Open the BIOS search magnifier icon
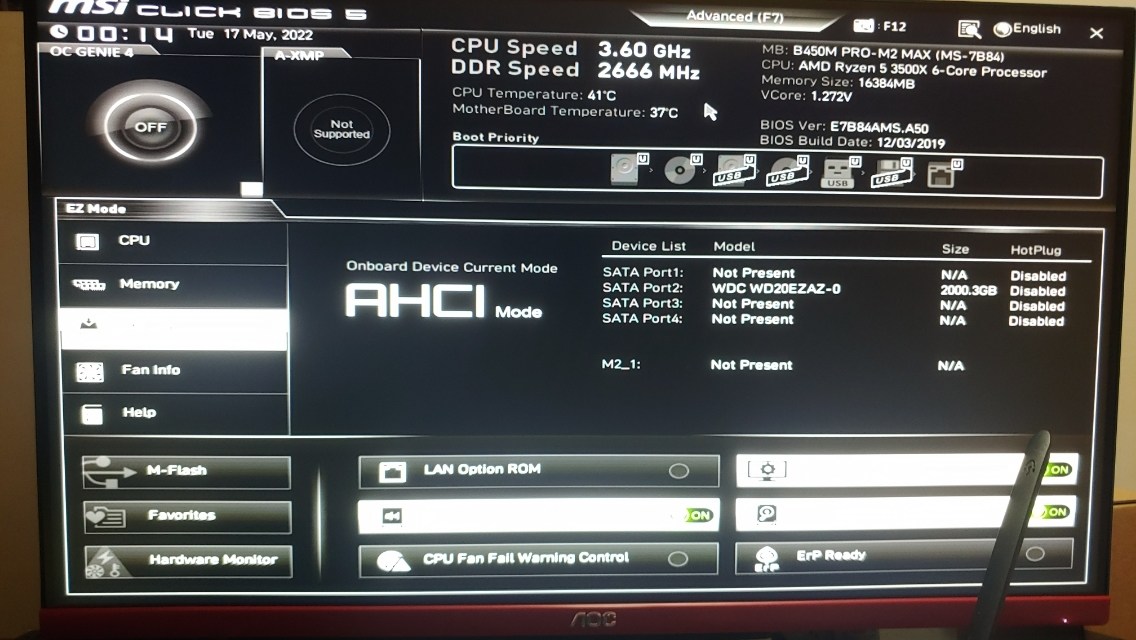 tap(968, 30)
